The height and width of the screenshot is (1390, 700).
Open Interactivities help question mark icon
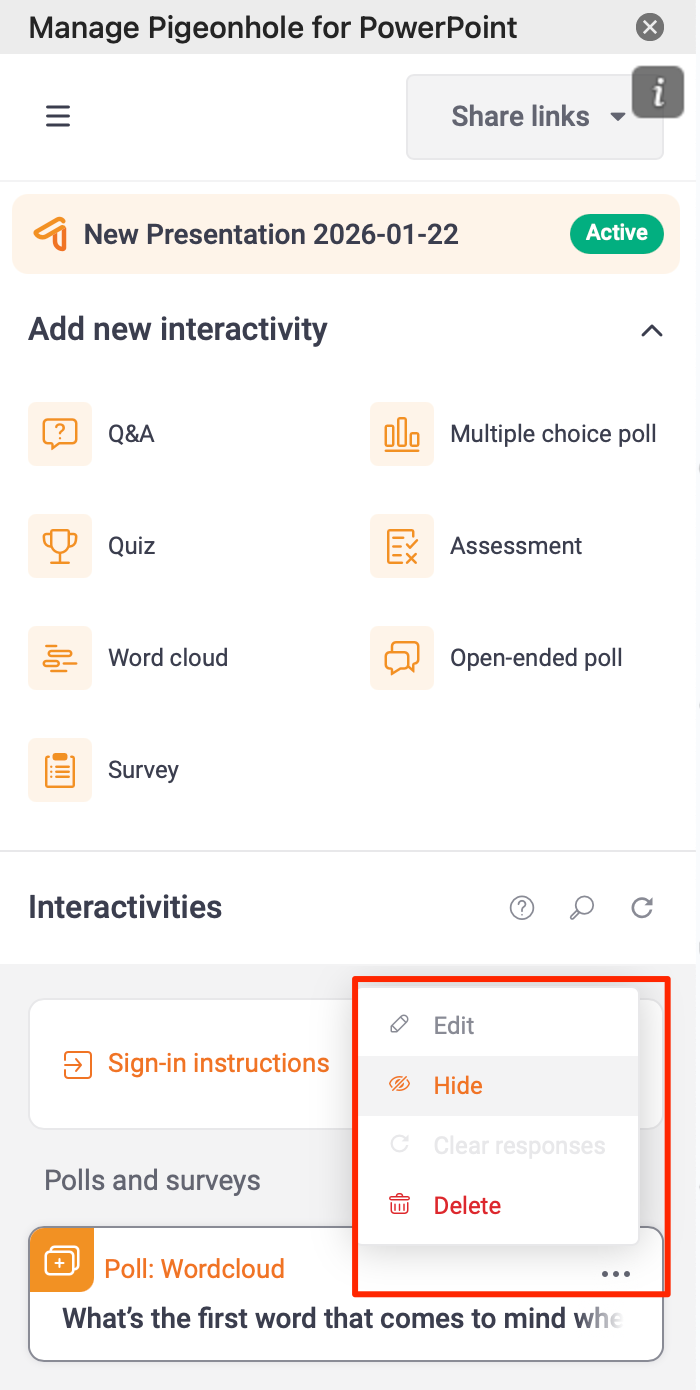click(522, 908)
